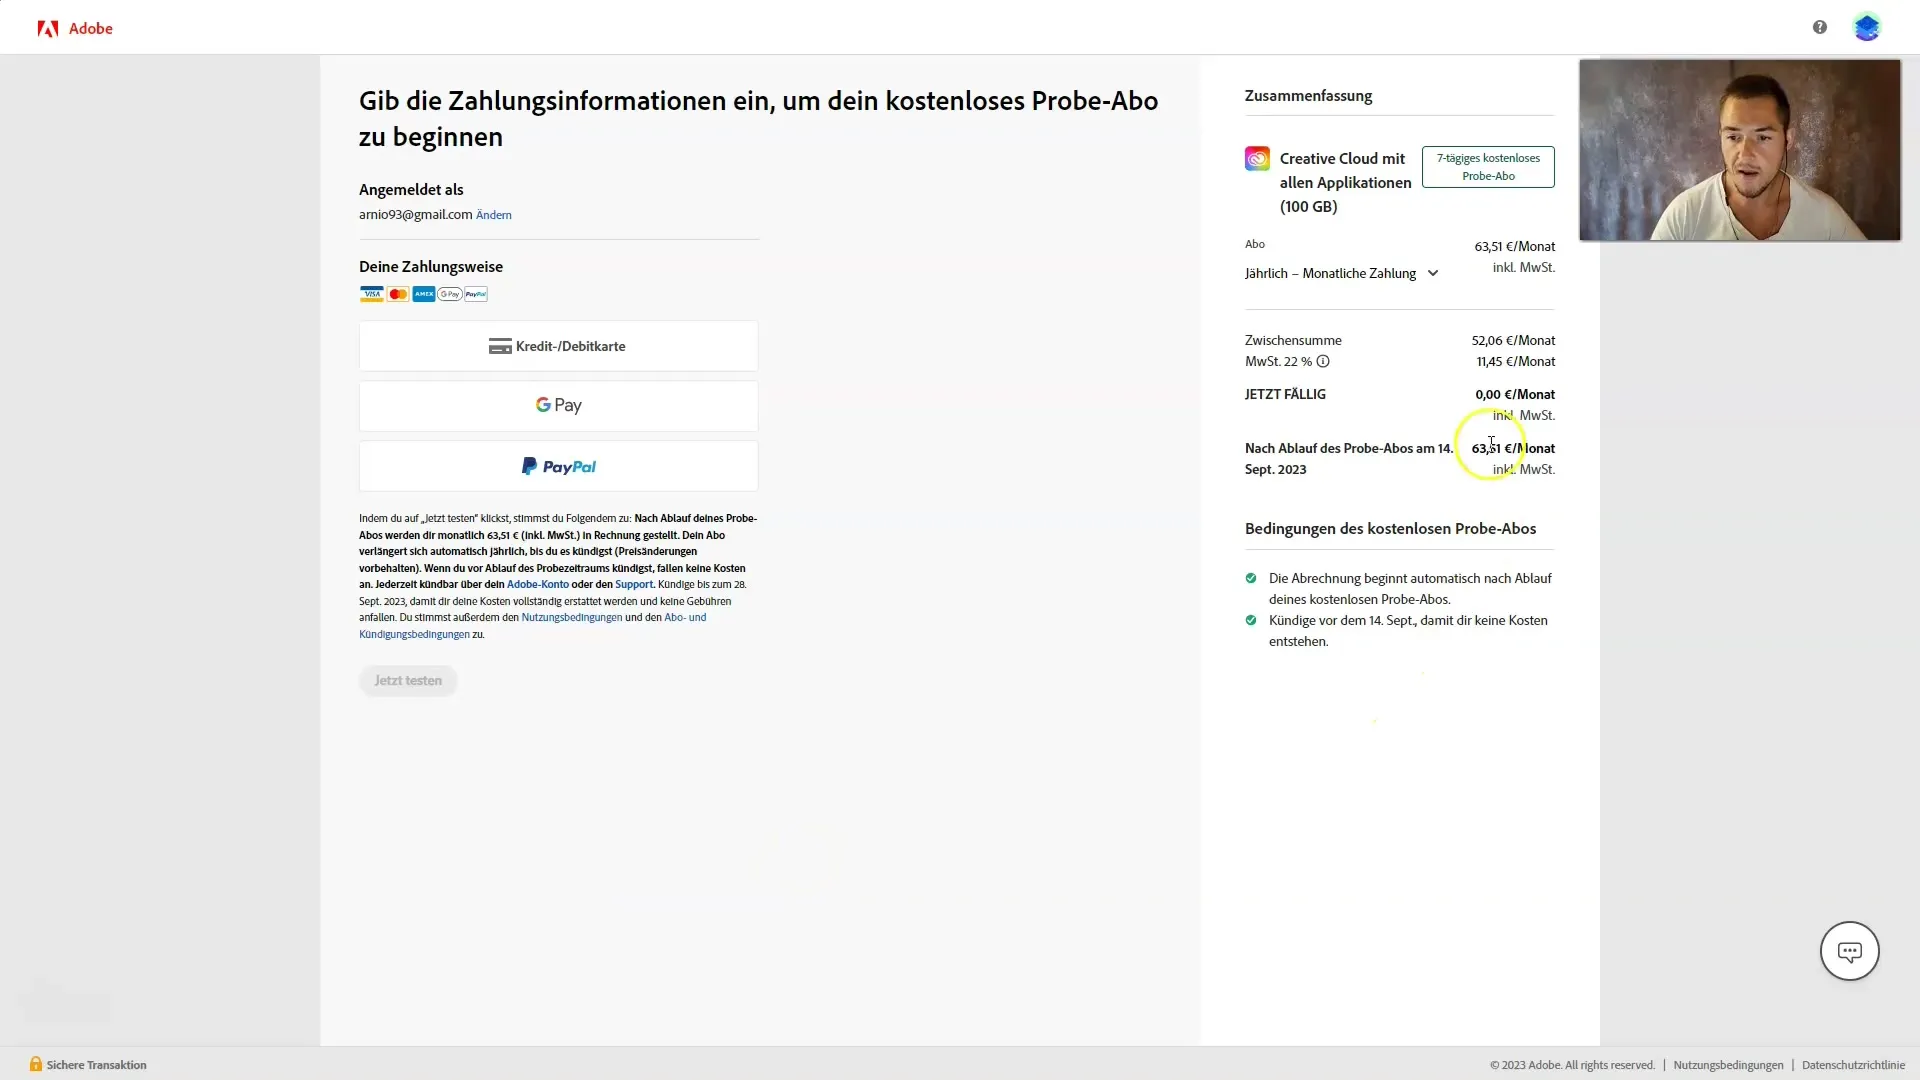This screenshot has height=1080, width=1920.
Task: Open the chat support bubble icon
Action: [1850, 951]
